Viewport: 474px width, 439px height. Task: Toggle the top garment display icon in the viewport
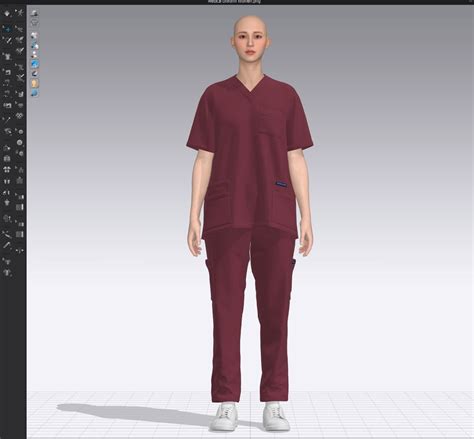point(35,13)
